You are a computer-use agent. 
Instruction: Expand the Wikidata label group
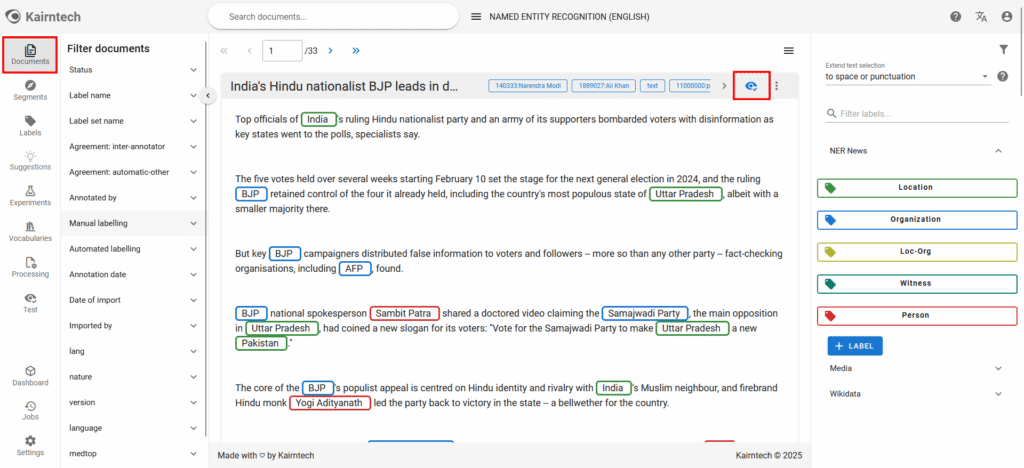997,394
